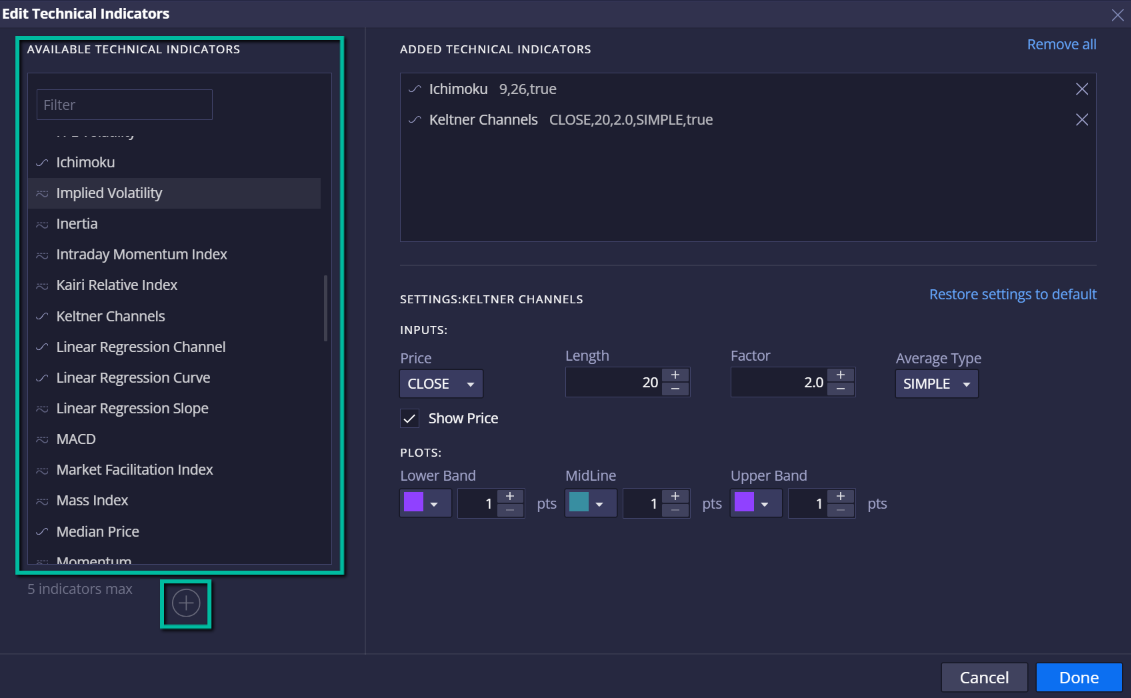Click the icon beside Mass Index
The width and height of the screenshot is (1131, 698).
tap(43, 500)
